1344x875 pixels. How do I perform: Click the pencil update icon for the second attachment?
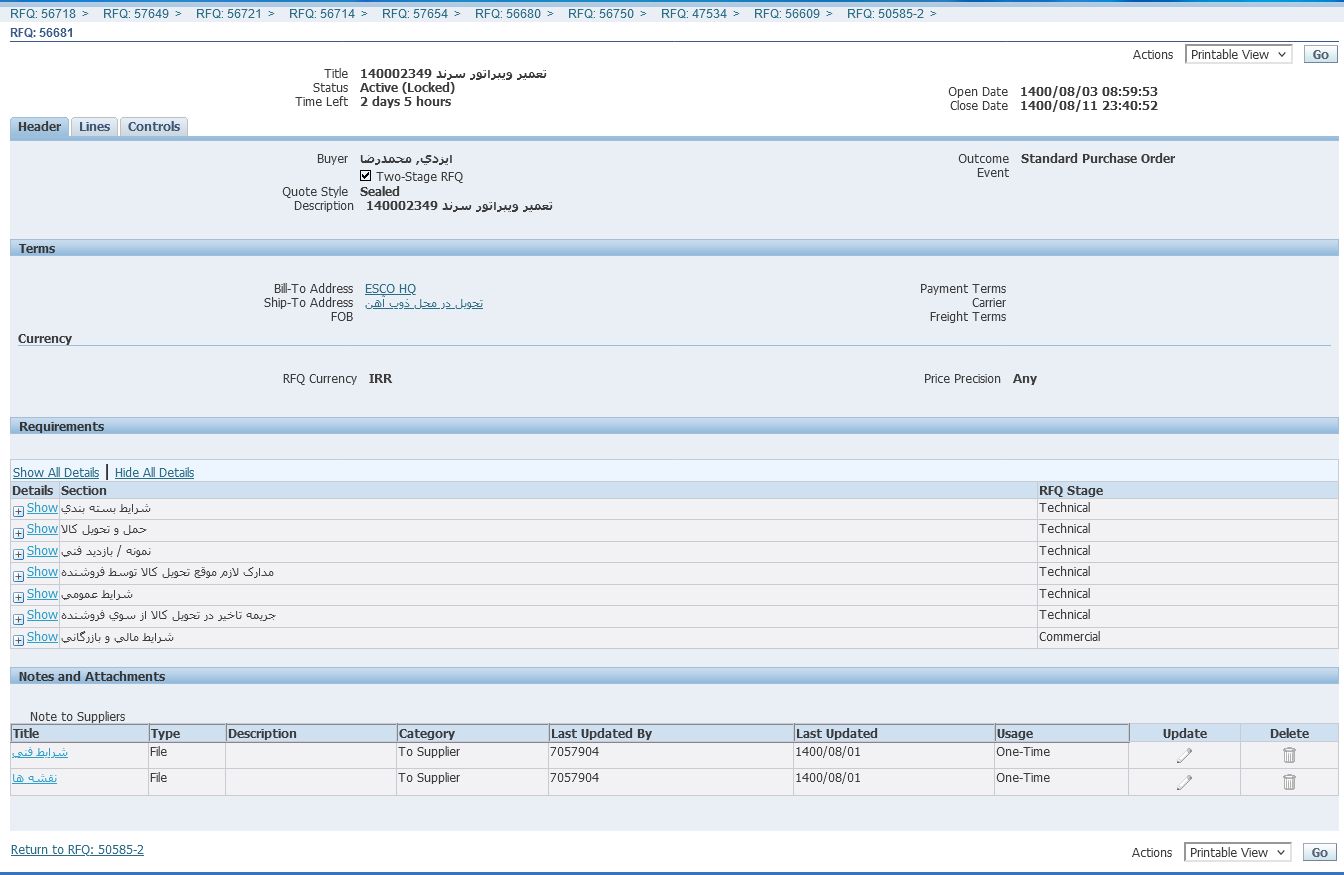click(x=1184, y=782)
